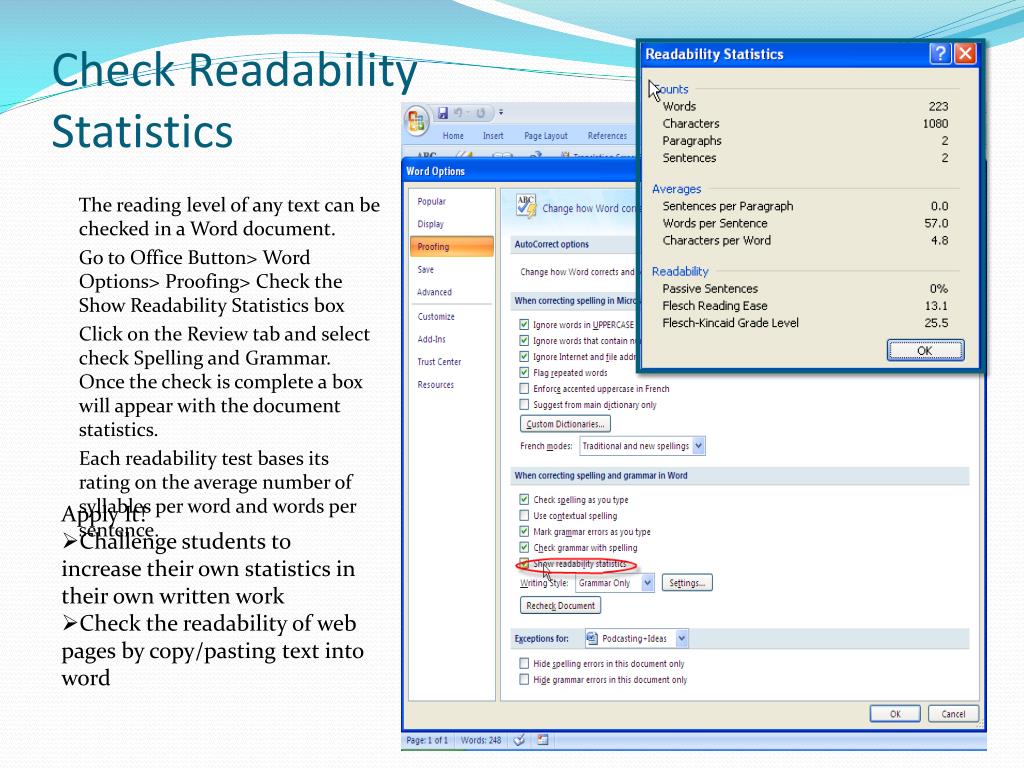
Task: Click the ABC proofing icon beside Change how Word
Action: (526, 205)
